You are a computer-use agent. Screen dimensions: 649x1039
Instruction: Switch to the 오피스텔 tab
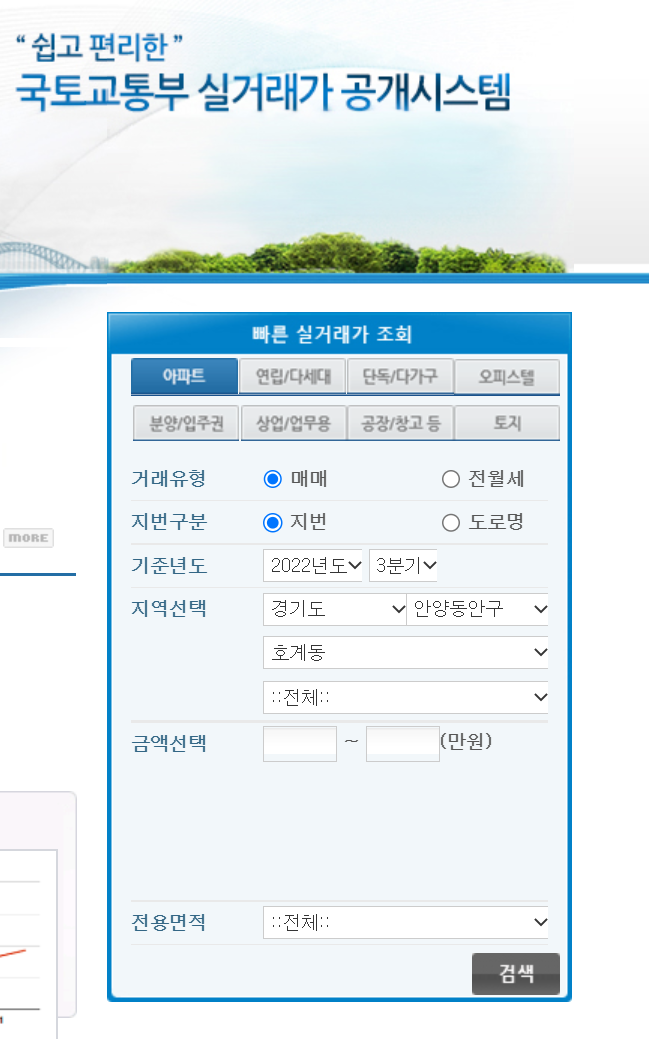pos(507,376)
